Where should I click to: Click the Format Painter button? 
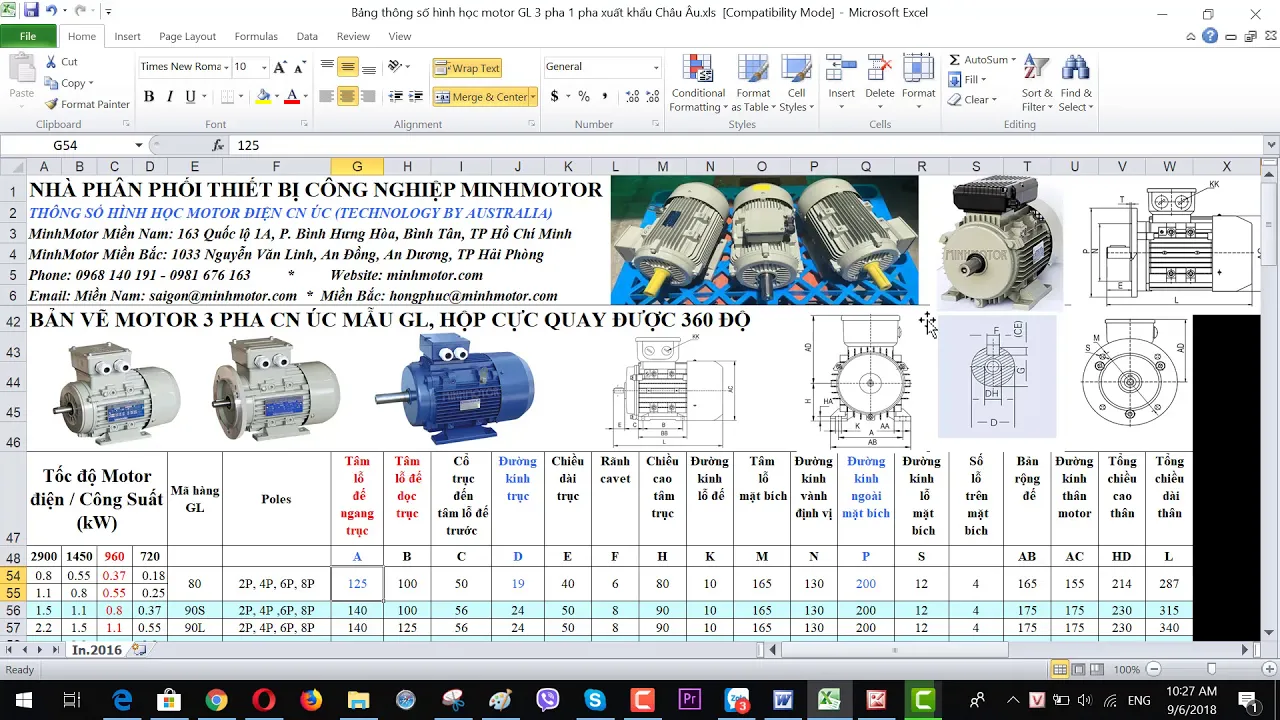tap(87, 104)
